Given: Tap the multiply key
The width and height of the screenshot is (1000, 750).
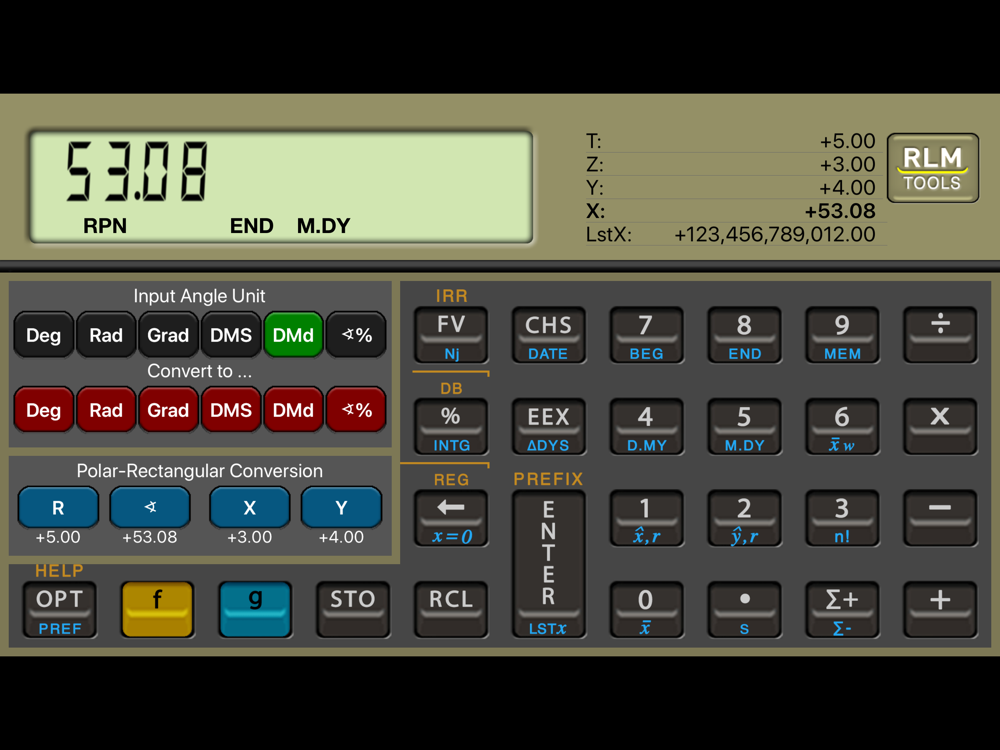Looking at the screenshot, I should (x=940, y=427).
